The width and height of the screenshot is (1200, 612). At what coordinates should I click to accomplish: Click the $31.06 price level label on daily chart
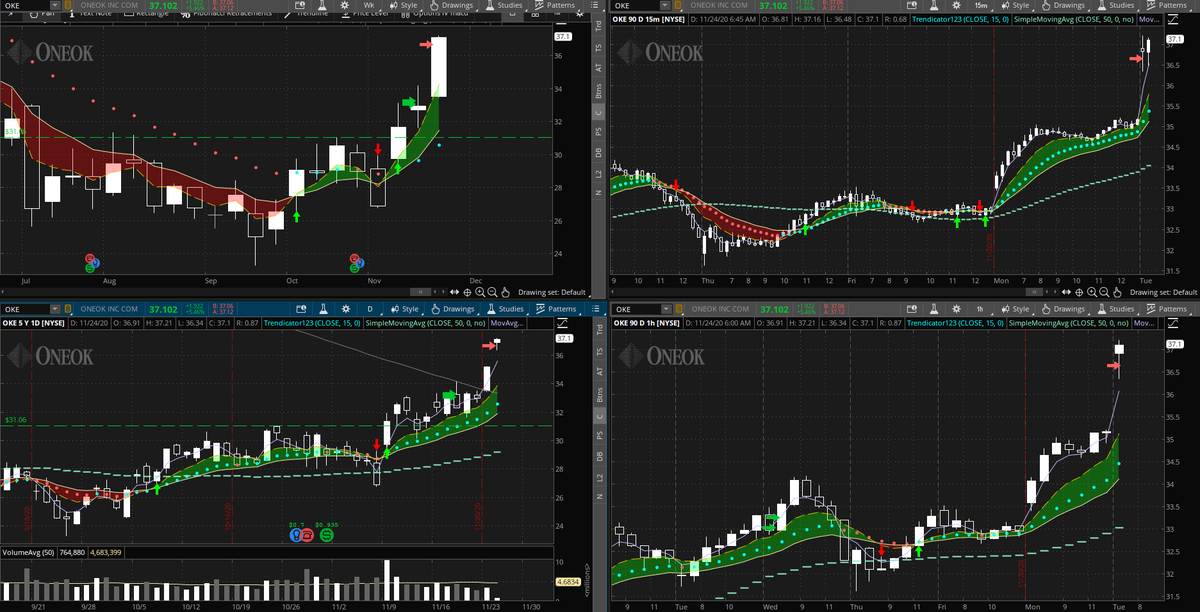coord(17,420)
